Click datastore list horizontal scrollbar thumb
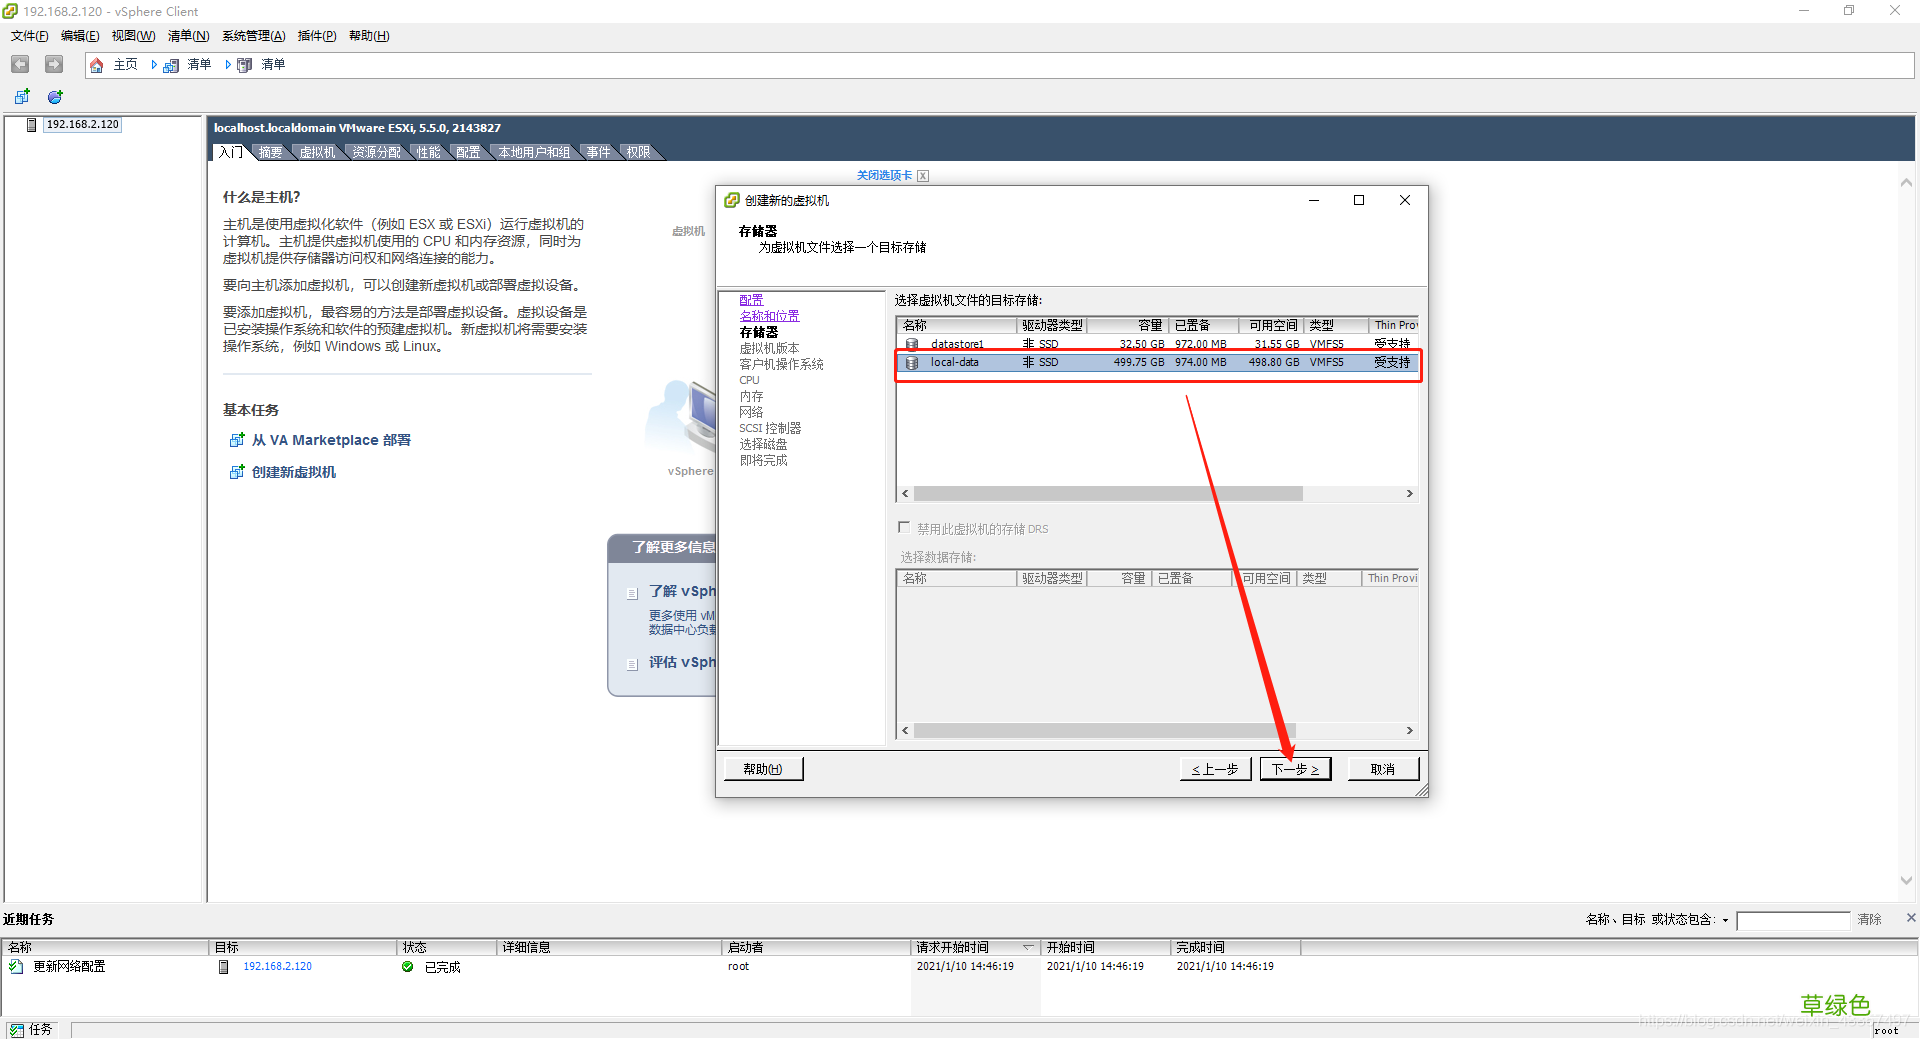The image size is (1920, 1039). [x=1108, y=494]
